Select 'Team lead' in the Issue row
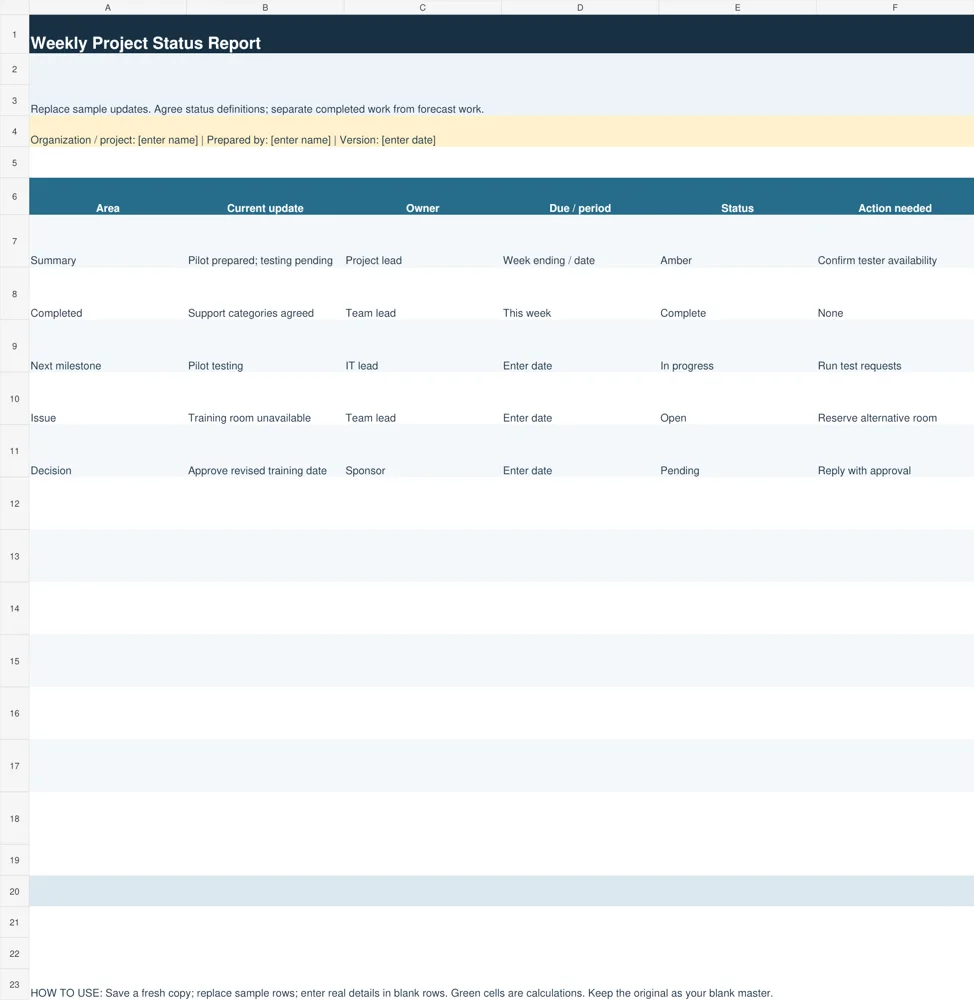Image resolution: width=974 pixels, height=1000 pixels. [422, 399]
